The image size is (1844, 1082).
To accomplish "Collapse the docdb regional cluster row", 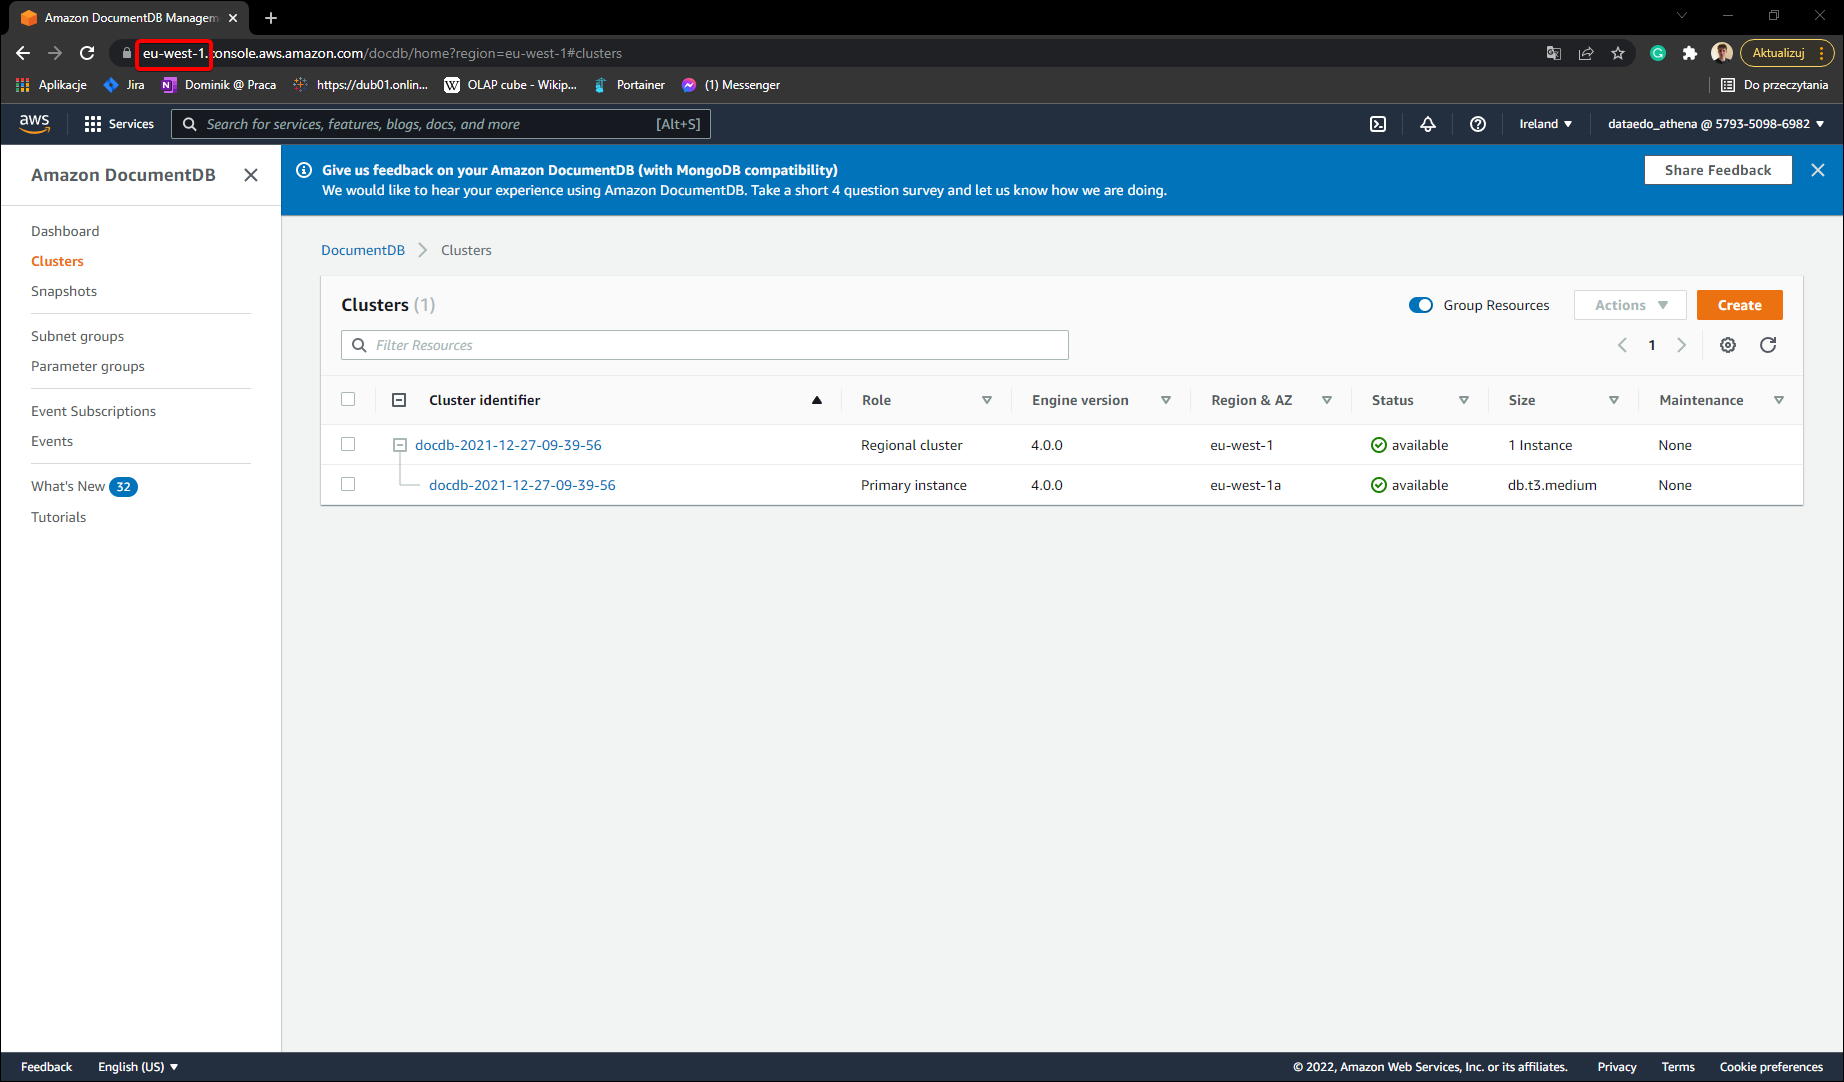I will [x=399, y=444].
